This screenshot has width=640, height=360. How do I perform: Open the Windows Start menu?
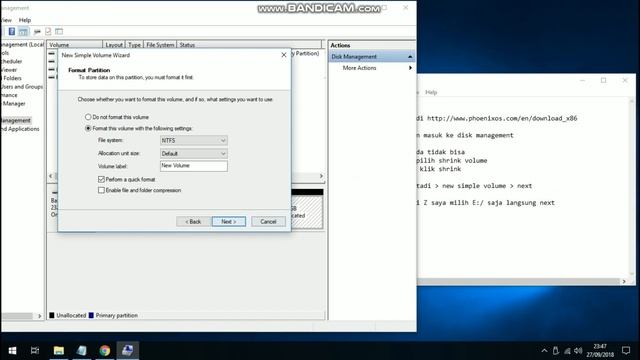coord(12,351)
